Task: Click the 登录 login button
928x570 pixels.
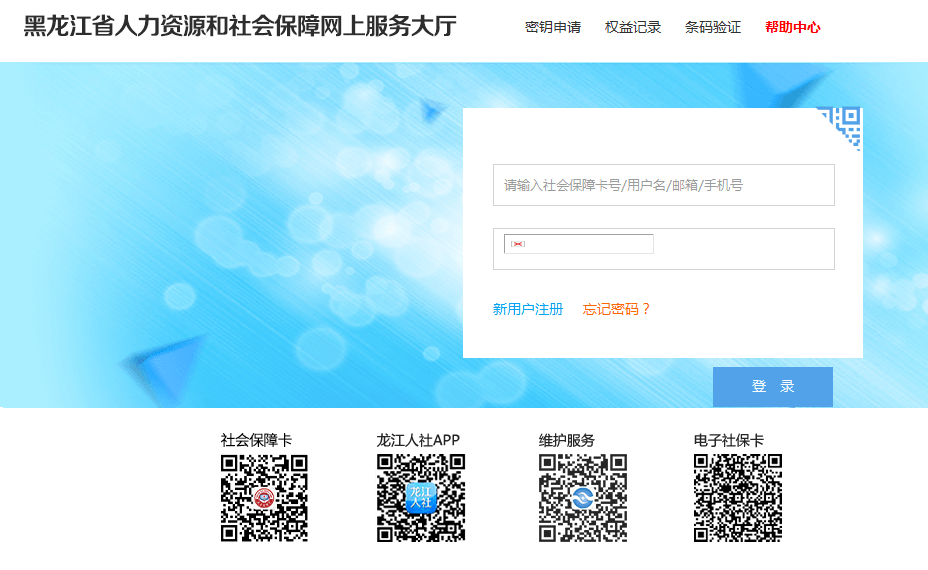Action: pos(772,387)
